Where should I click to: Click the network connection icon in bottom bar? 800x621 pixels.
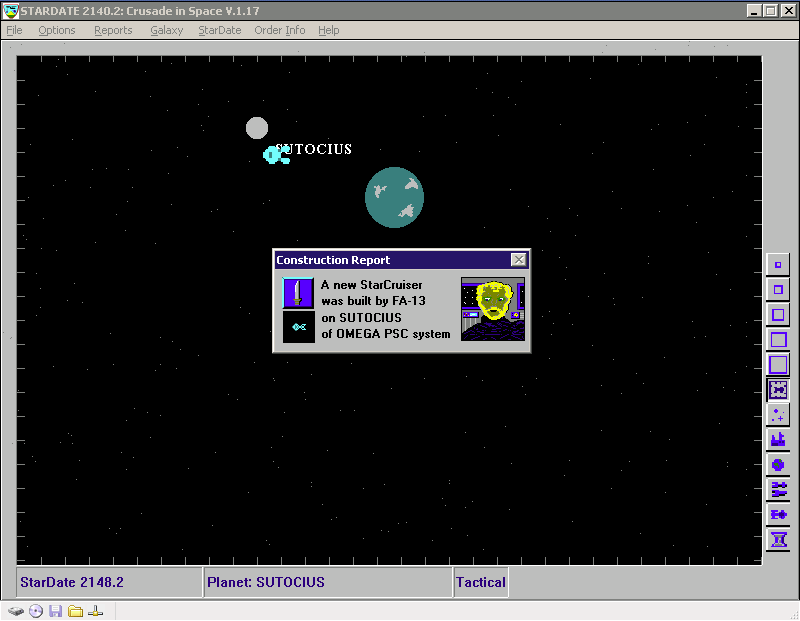pyautogui.click(x=95, y=611)
